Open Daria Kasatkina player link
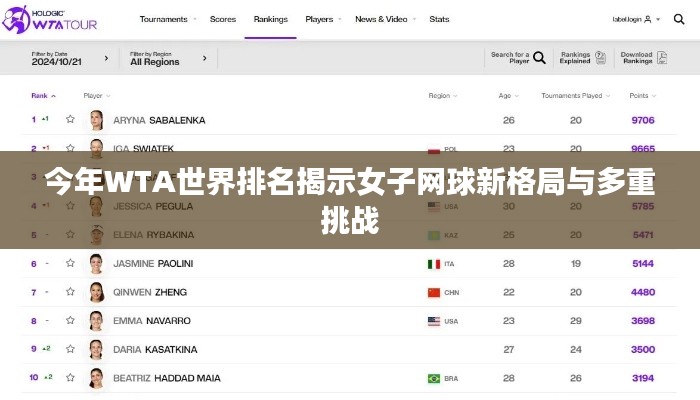The image size is (700, 400). 155,350
